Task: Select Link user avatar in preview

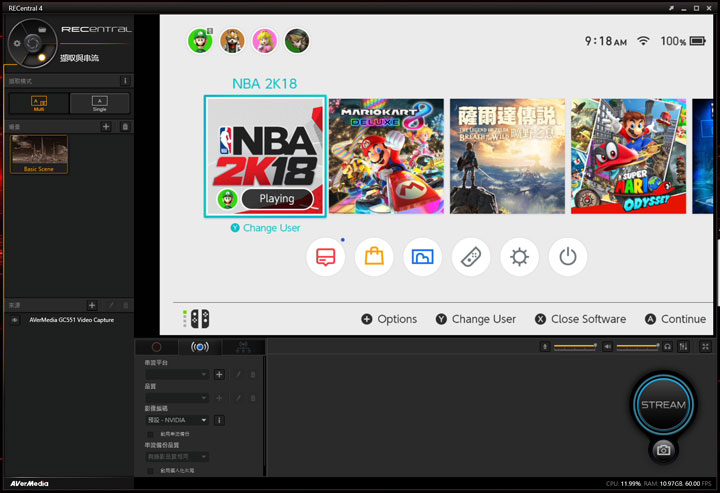Action: (297, 41)
